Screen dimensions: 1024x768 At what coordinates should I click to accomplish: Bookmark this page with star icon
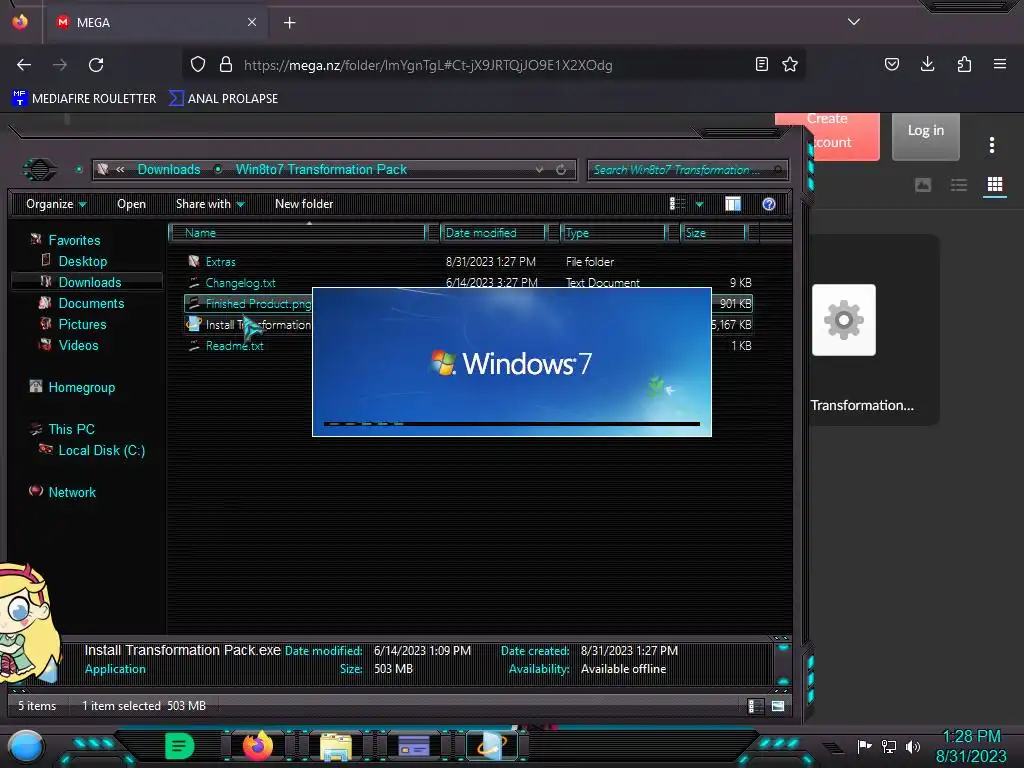[x=790, y=64]
